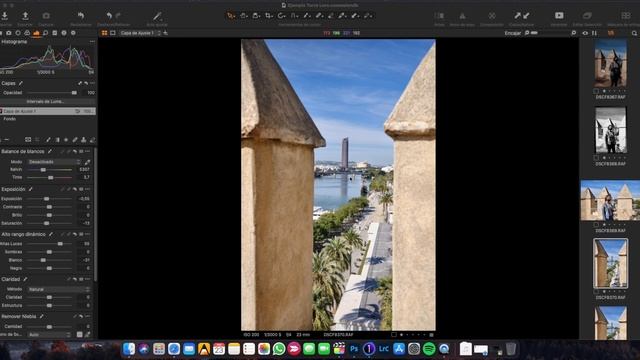640x360 pixels.
Task: Select the keystone cursor tool
Action: pos(294,16)
